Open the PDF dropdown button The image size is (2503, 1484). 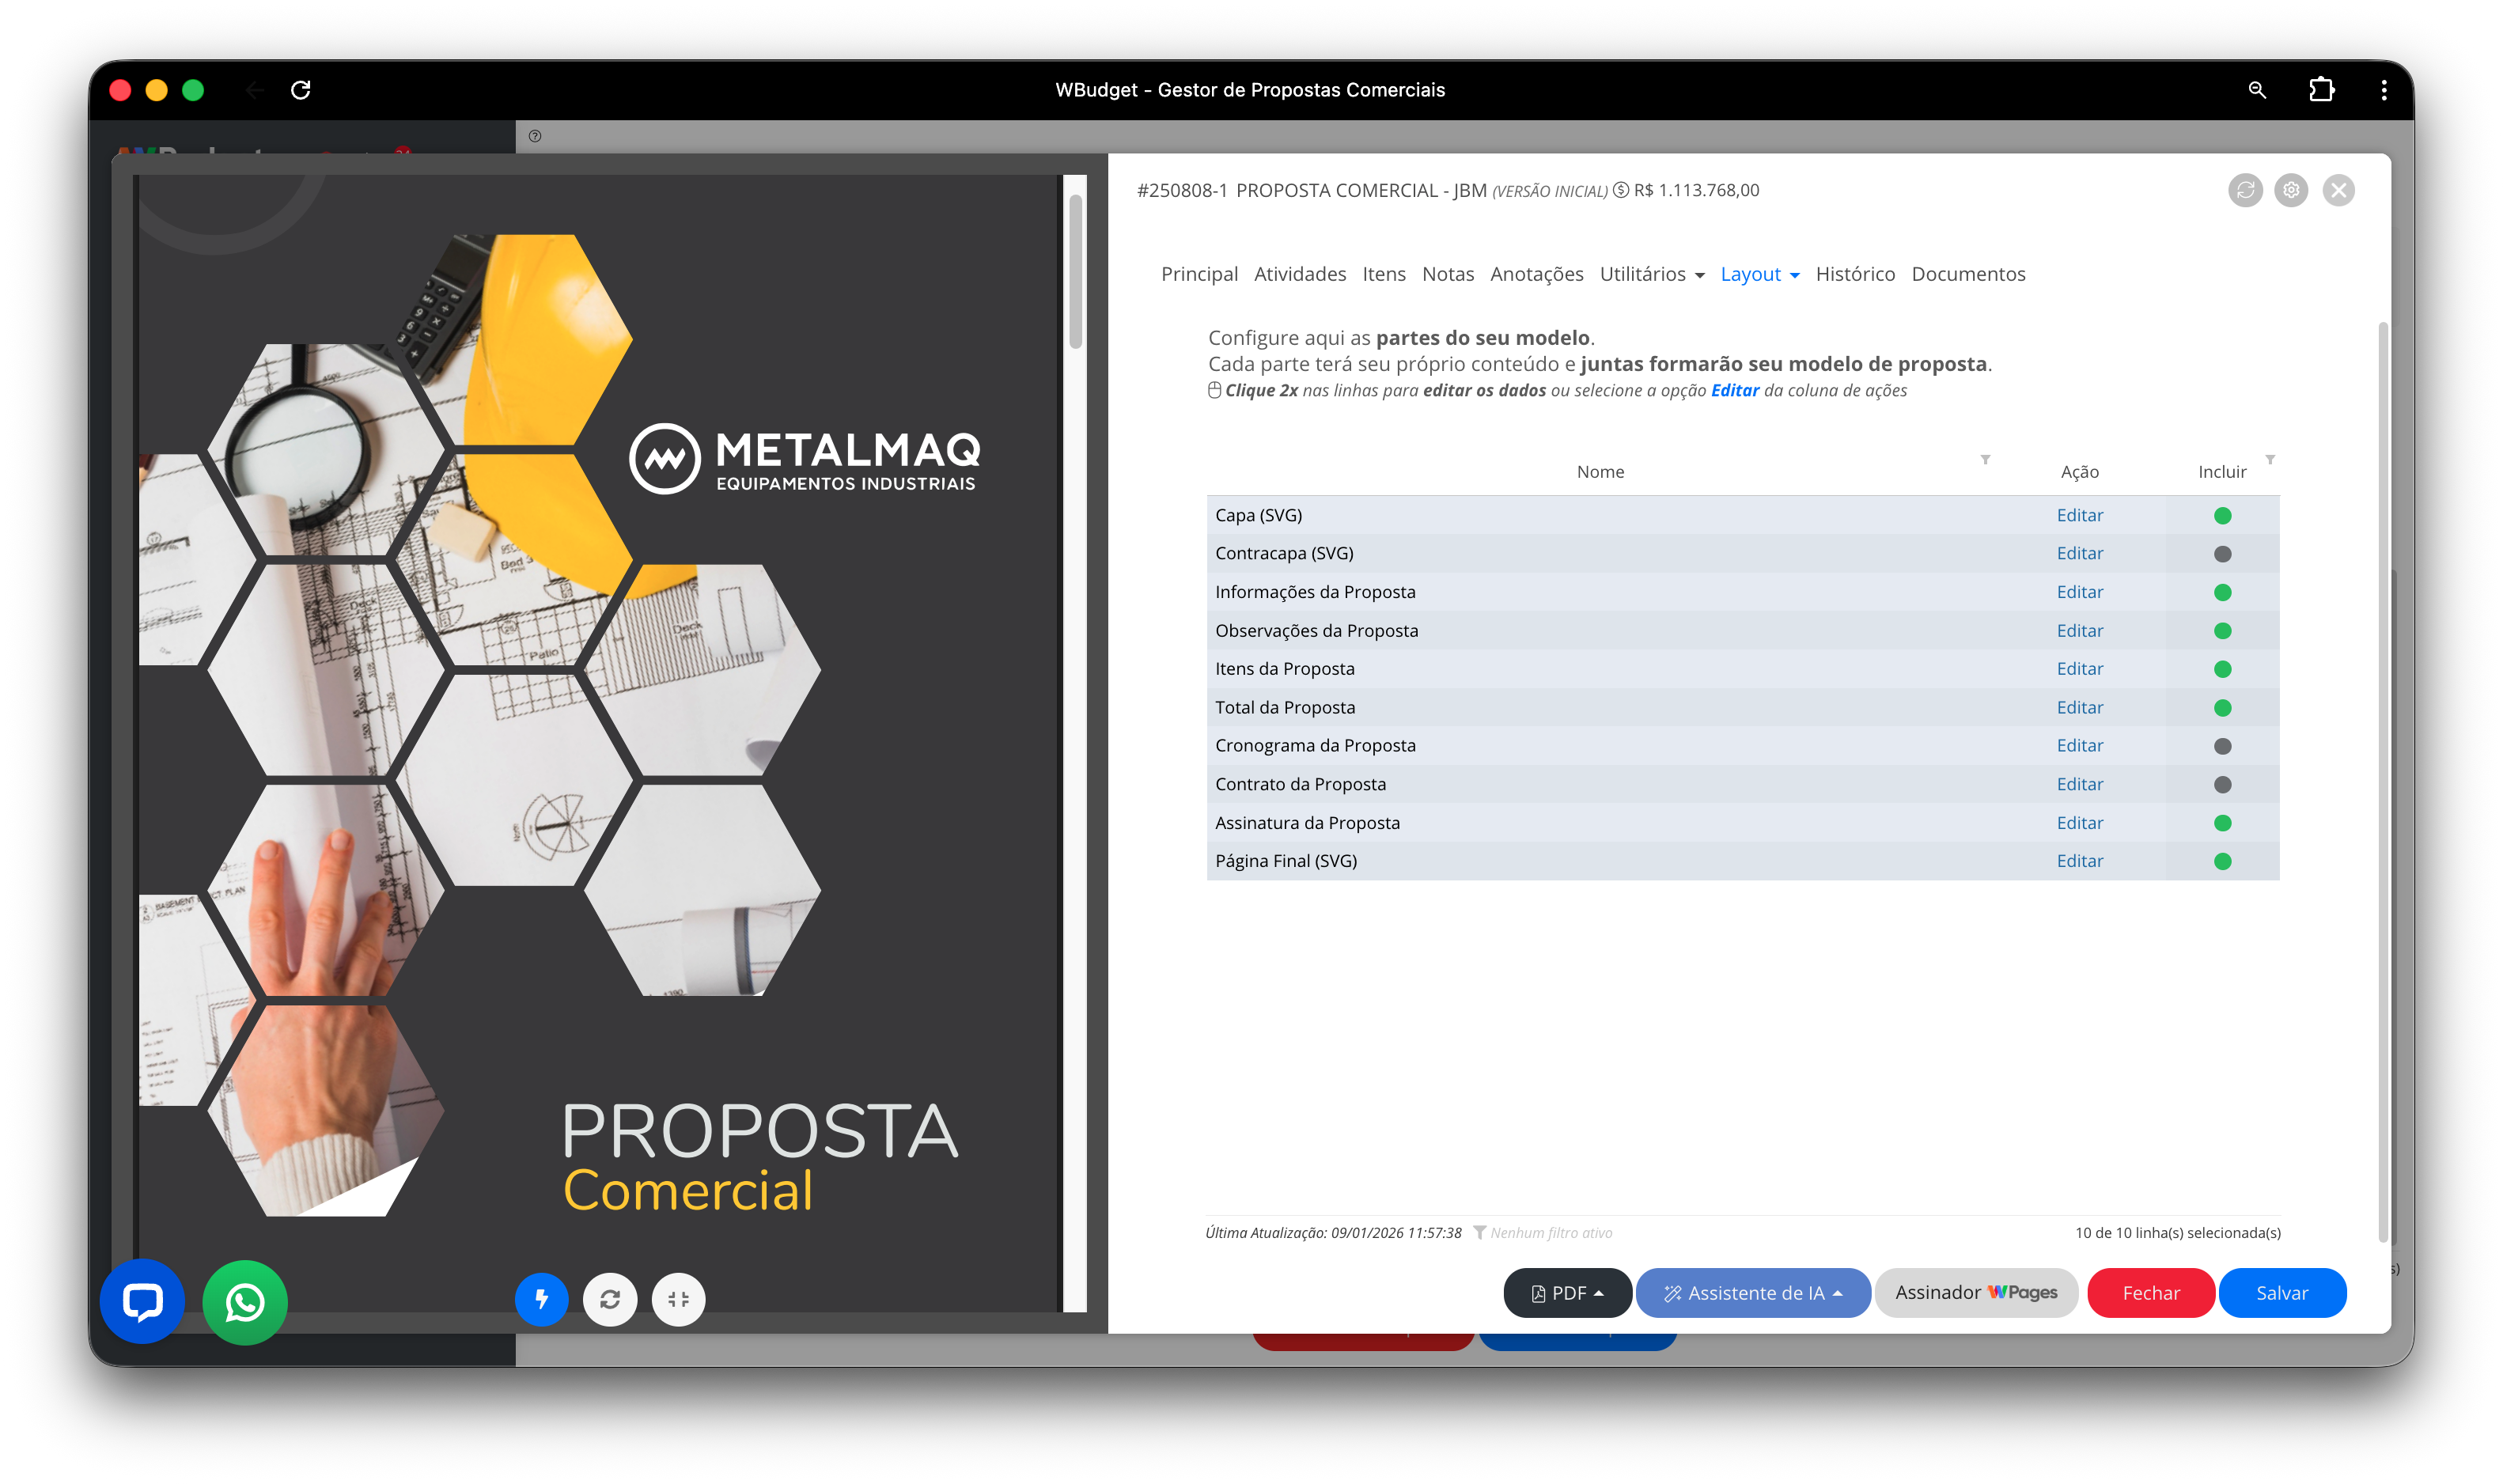(x=1567, y=1293)
